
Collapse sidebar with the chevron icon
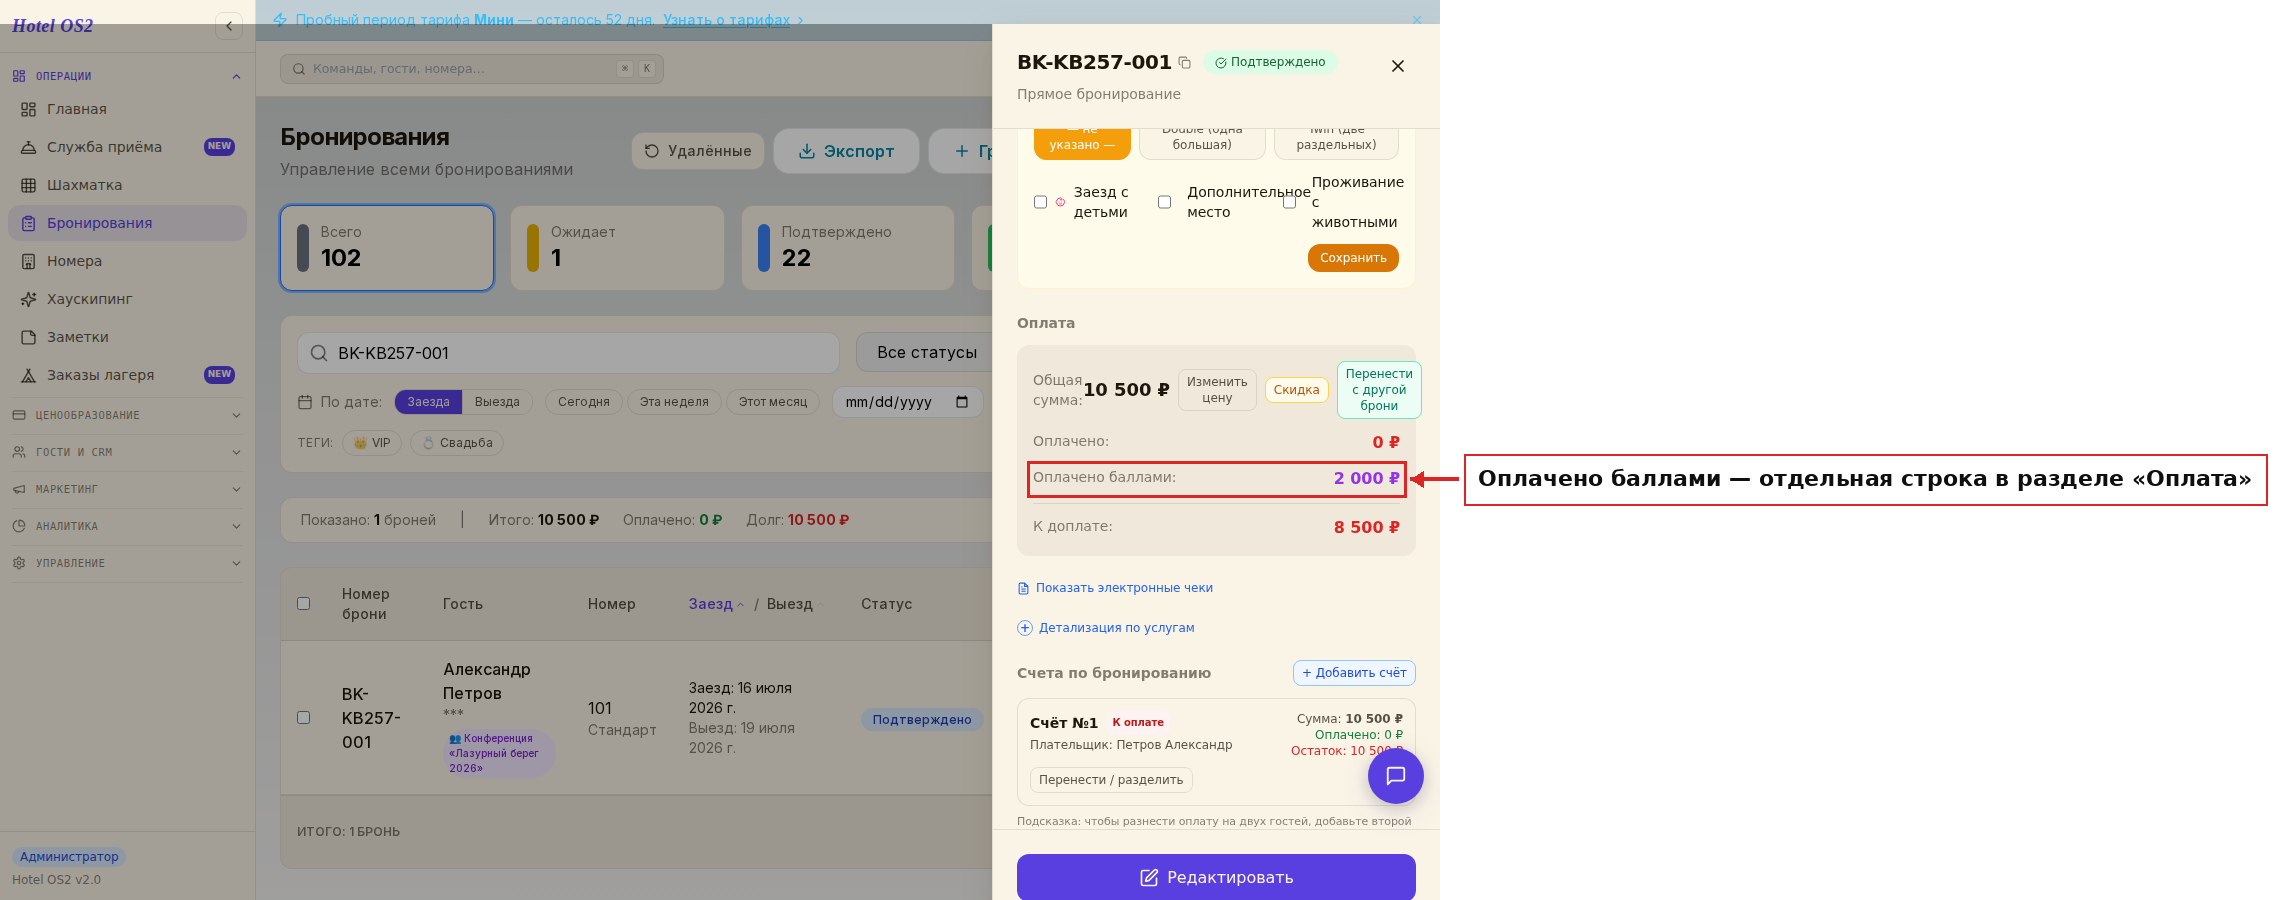tap(229, 26)
